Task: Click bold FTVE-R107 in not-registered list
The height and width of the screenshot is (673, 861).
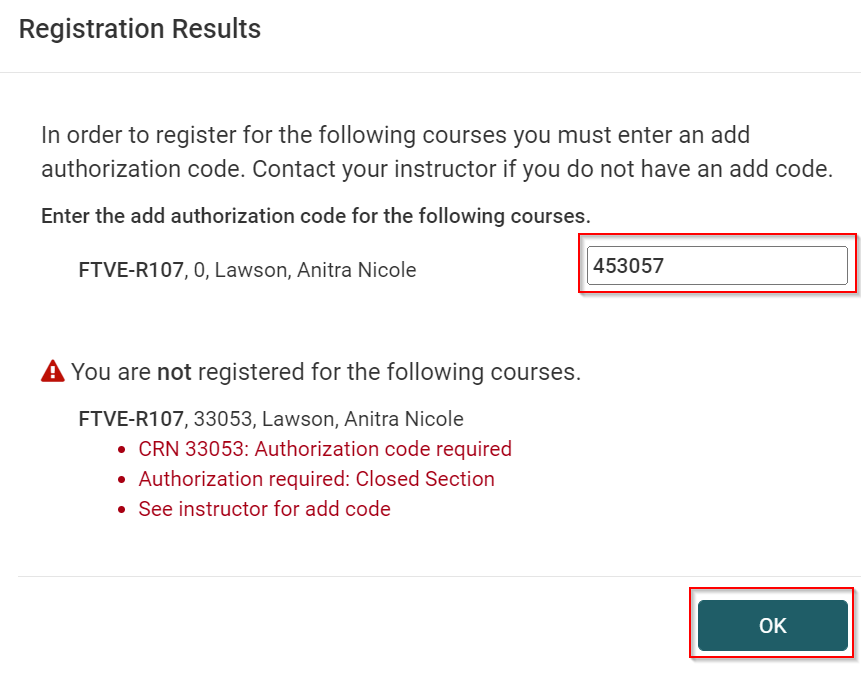Action: (x=131, y=419)
